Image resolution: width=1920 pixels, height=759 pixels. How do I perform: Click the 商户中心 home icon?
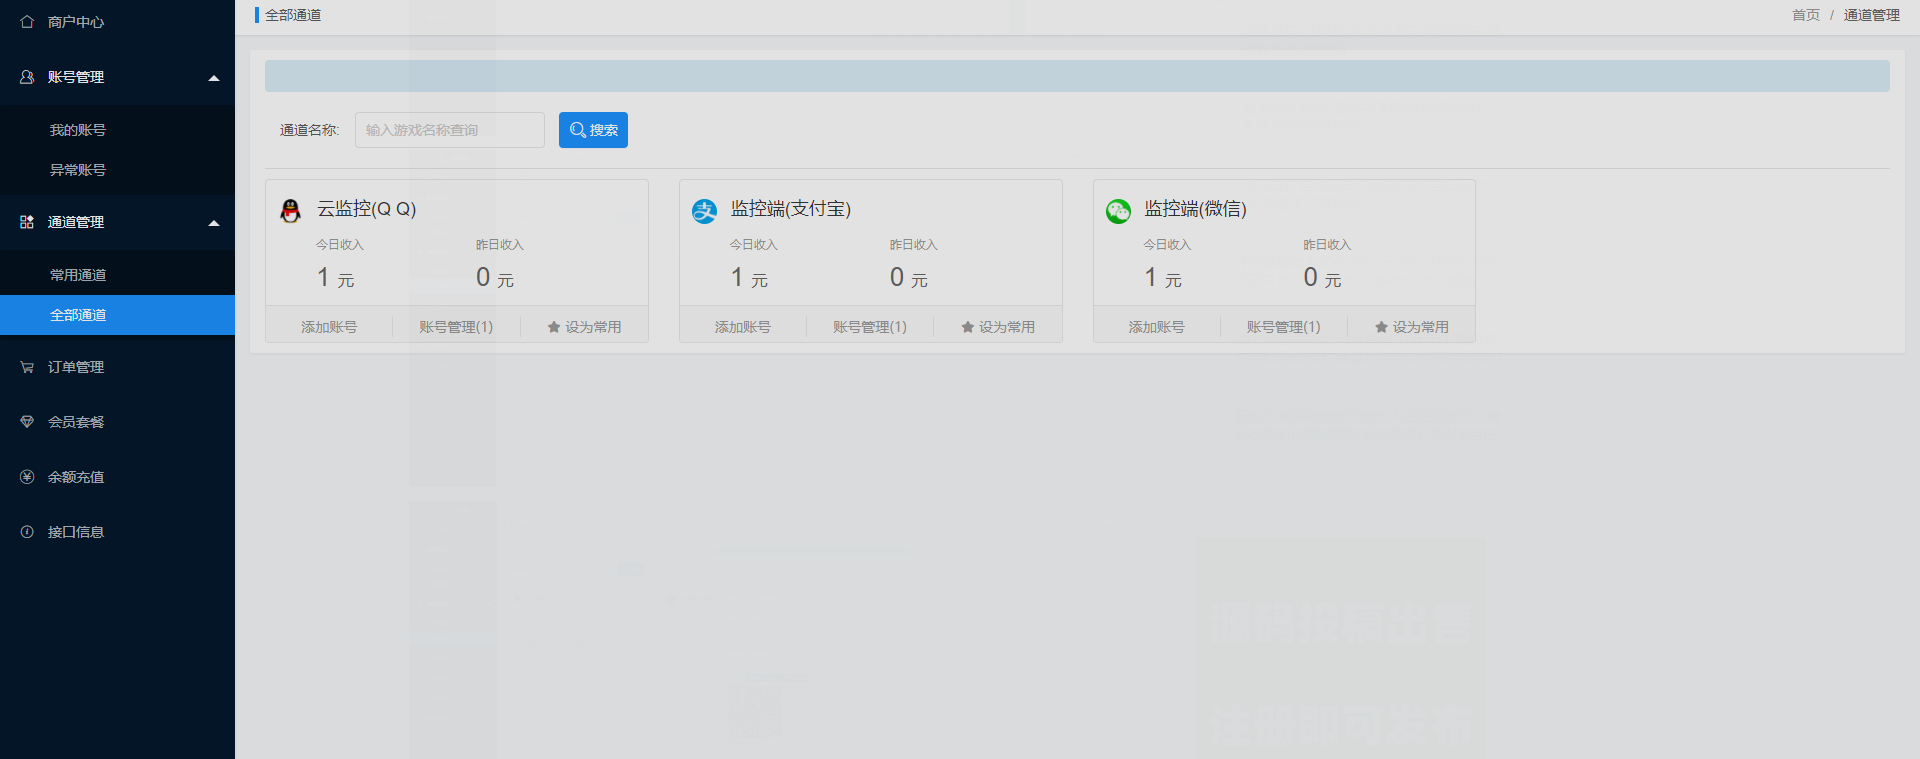27,22
